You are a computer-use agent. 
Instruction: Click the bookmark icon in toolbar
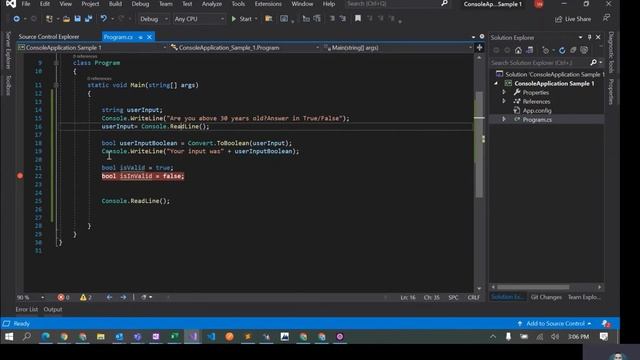(358, 19)
